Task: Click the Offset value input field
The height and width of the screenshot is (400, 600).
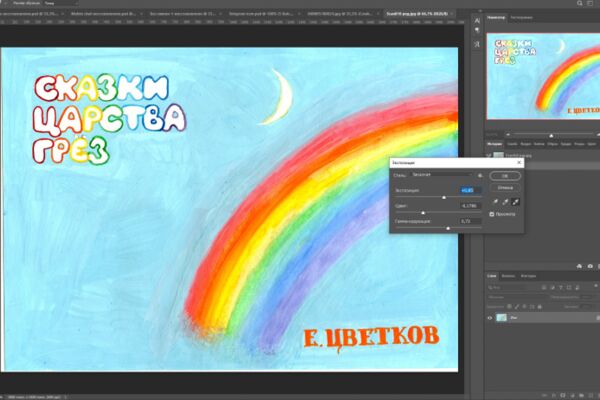Action: 471,206
